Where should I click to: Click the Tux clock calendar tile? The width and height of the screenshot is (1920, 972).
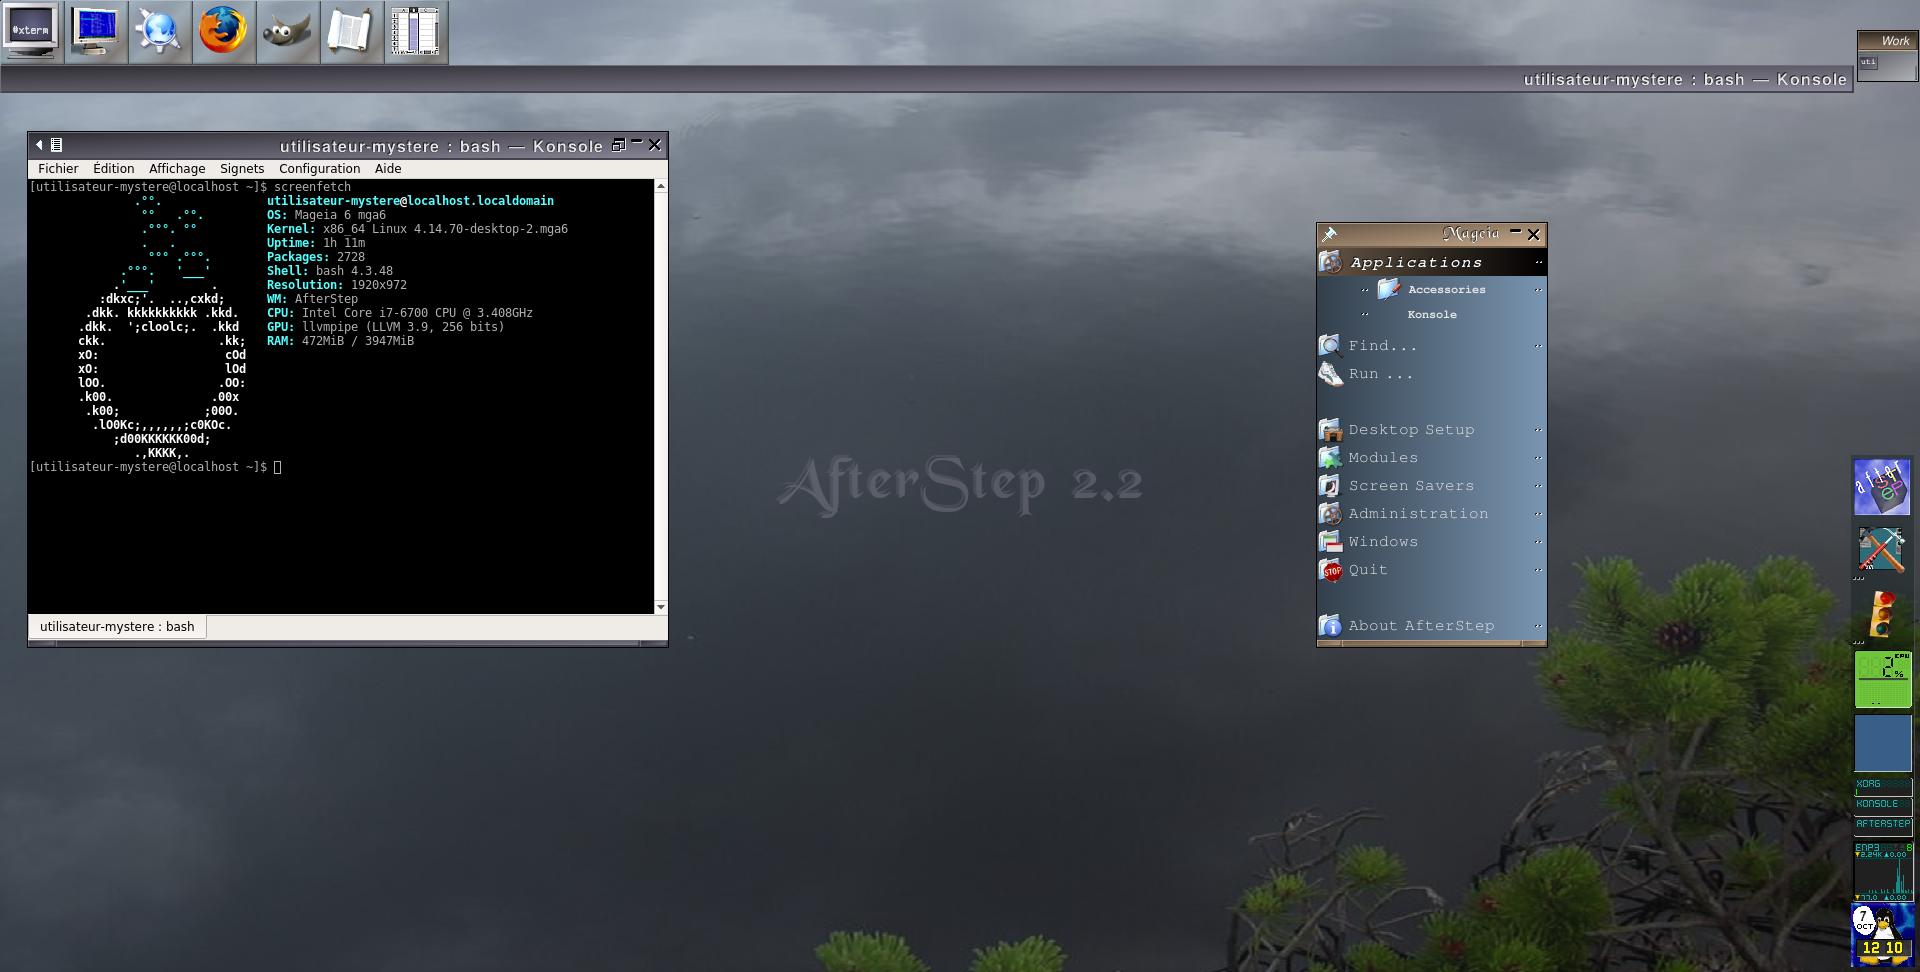pyautogui.click(x=1883, y=935)
